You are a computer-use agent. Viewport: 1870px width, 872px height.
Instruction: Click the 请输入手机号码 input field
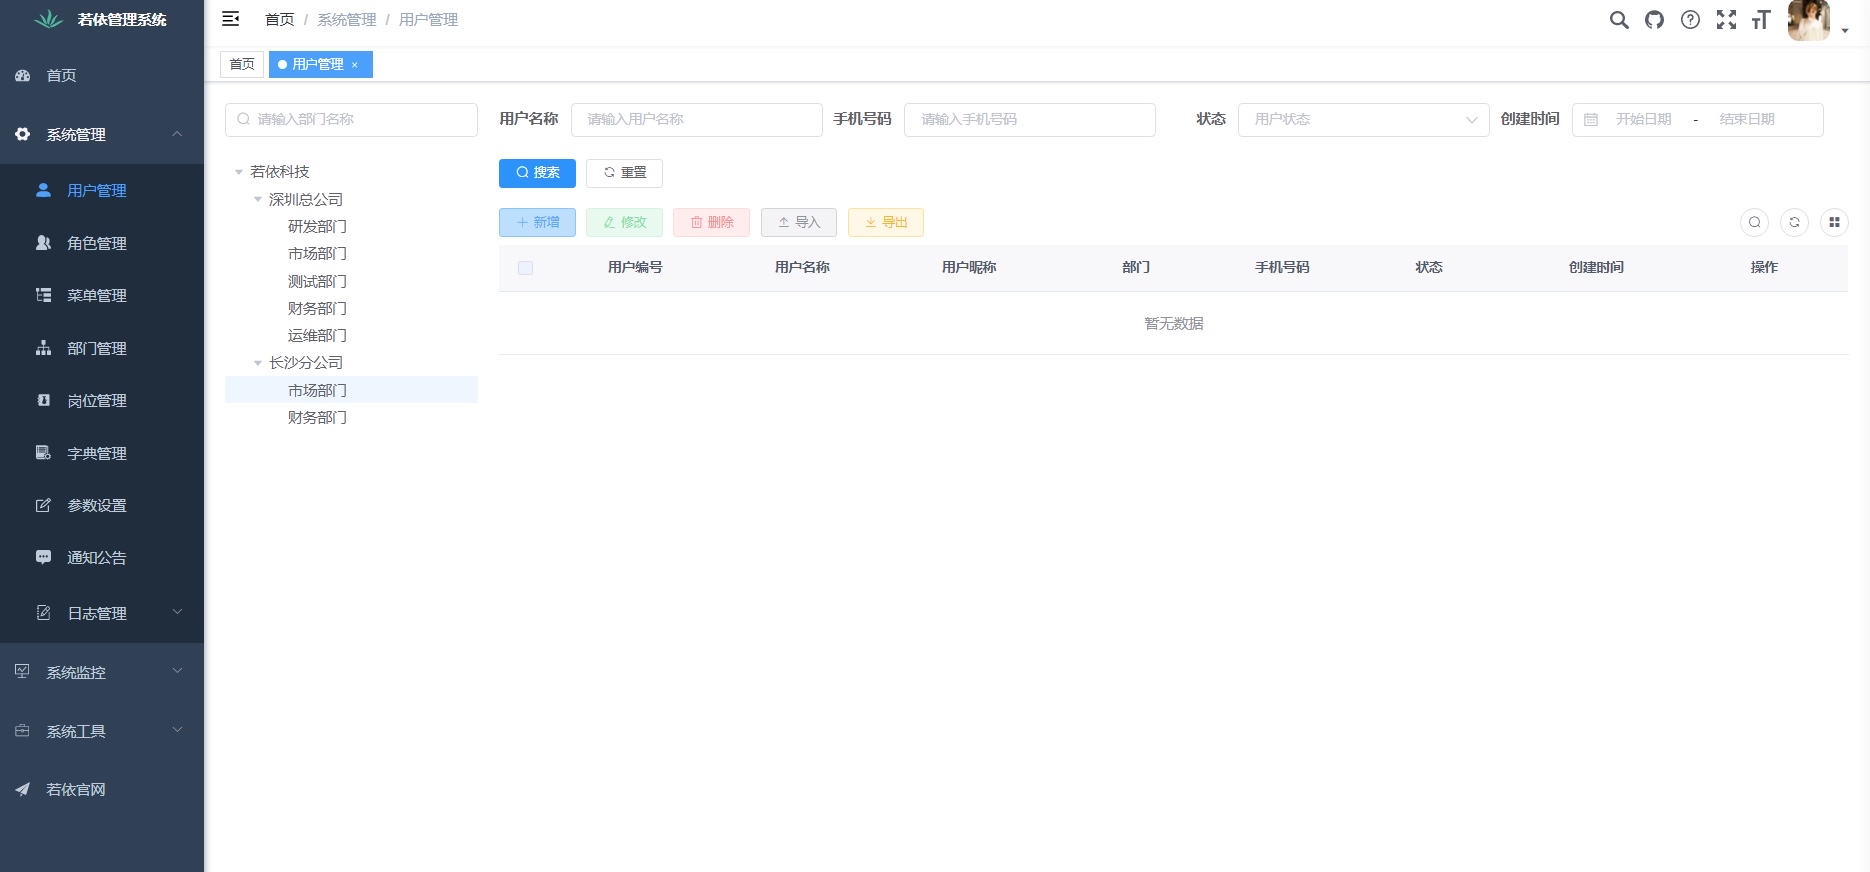click(x=1030, y=119)
